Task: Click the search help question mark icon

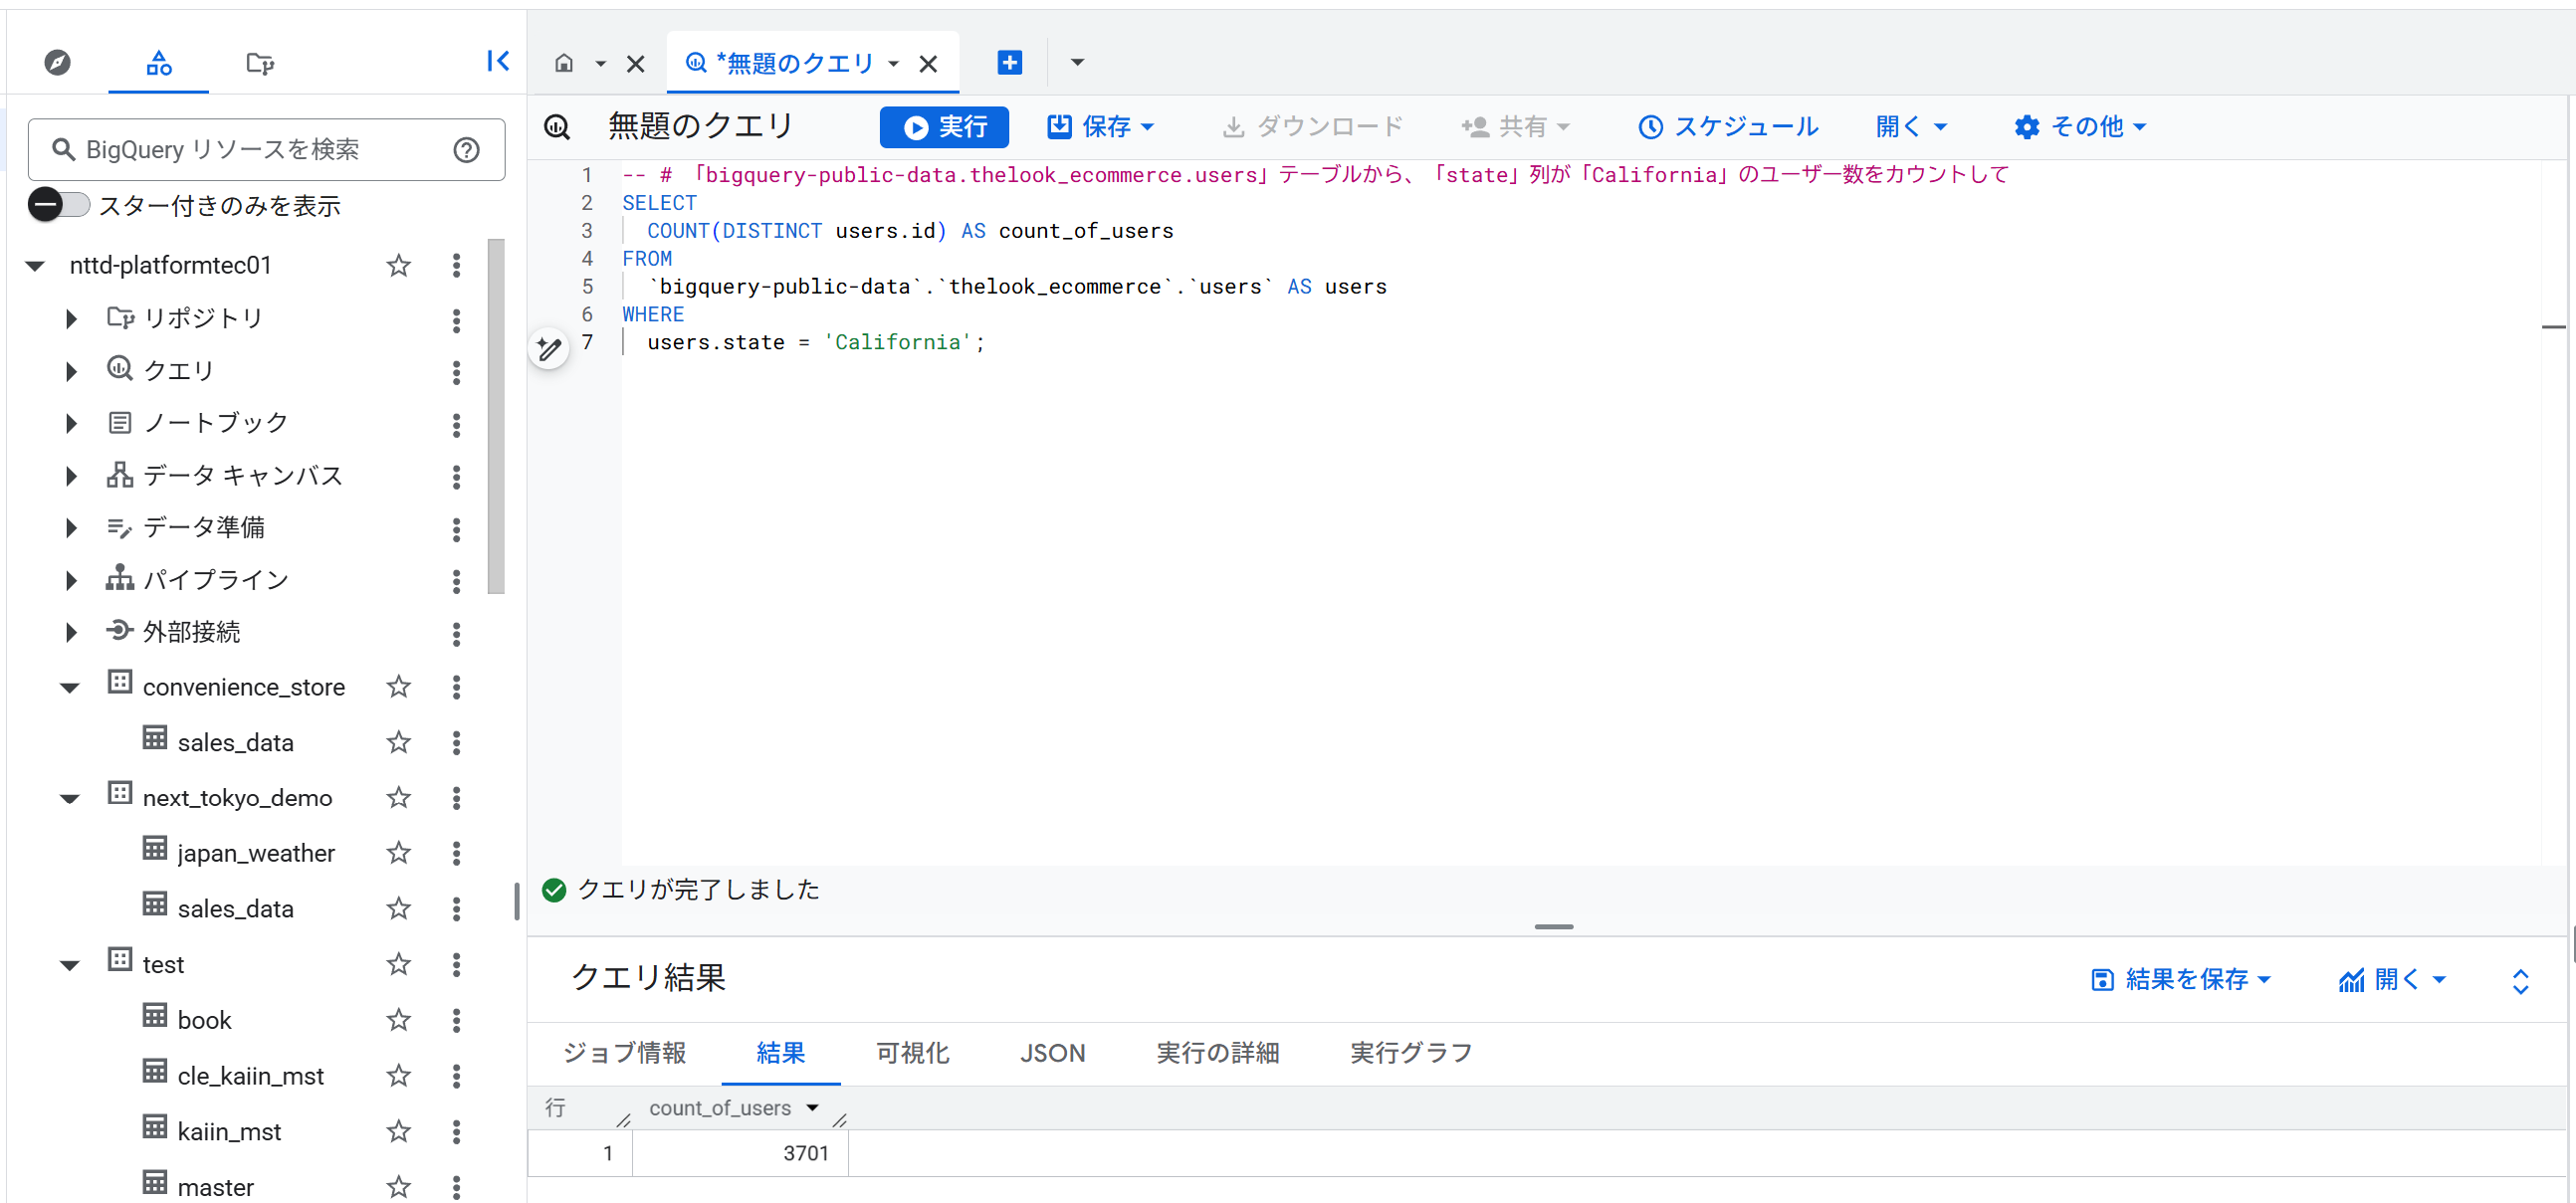Action: coord(465,149)
